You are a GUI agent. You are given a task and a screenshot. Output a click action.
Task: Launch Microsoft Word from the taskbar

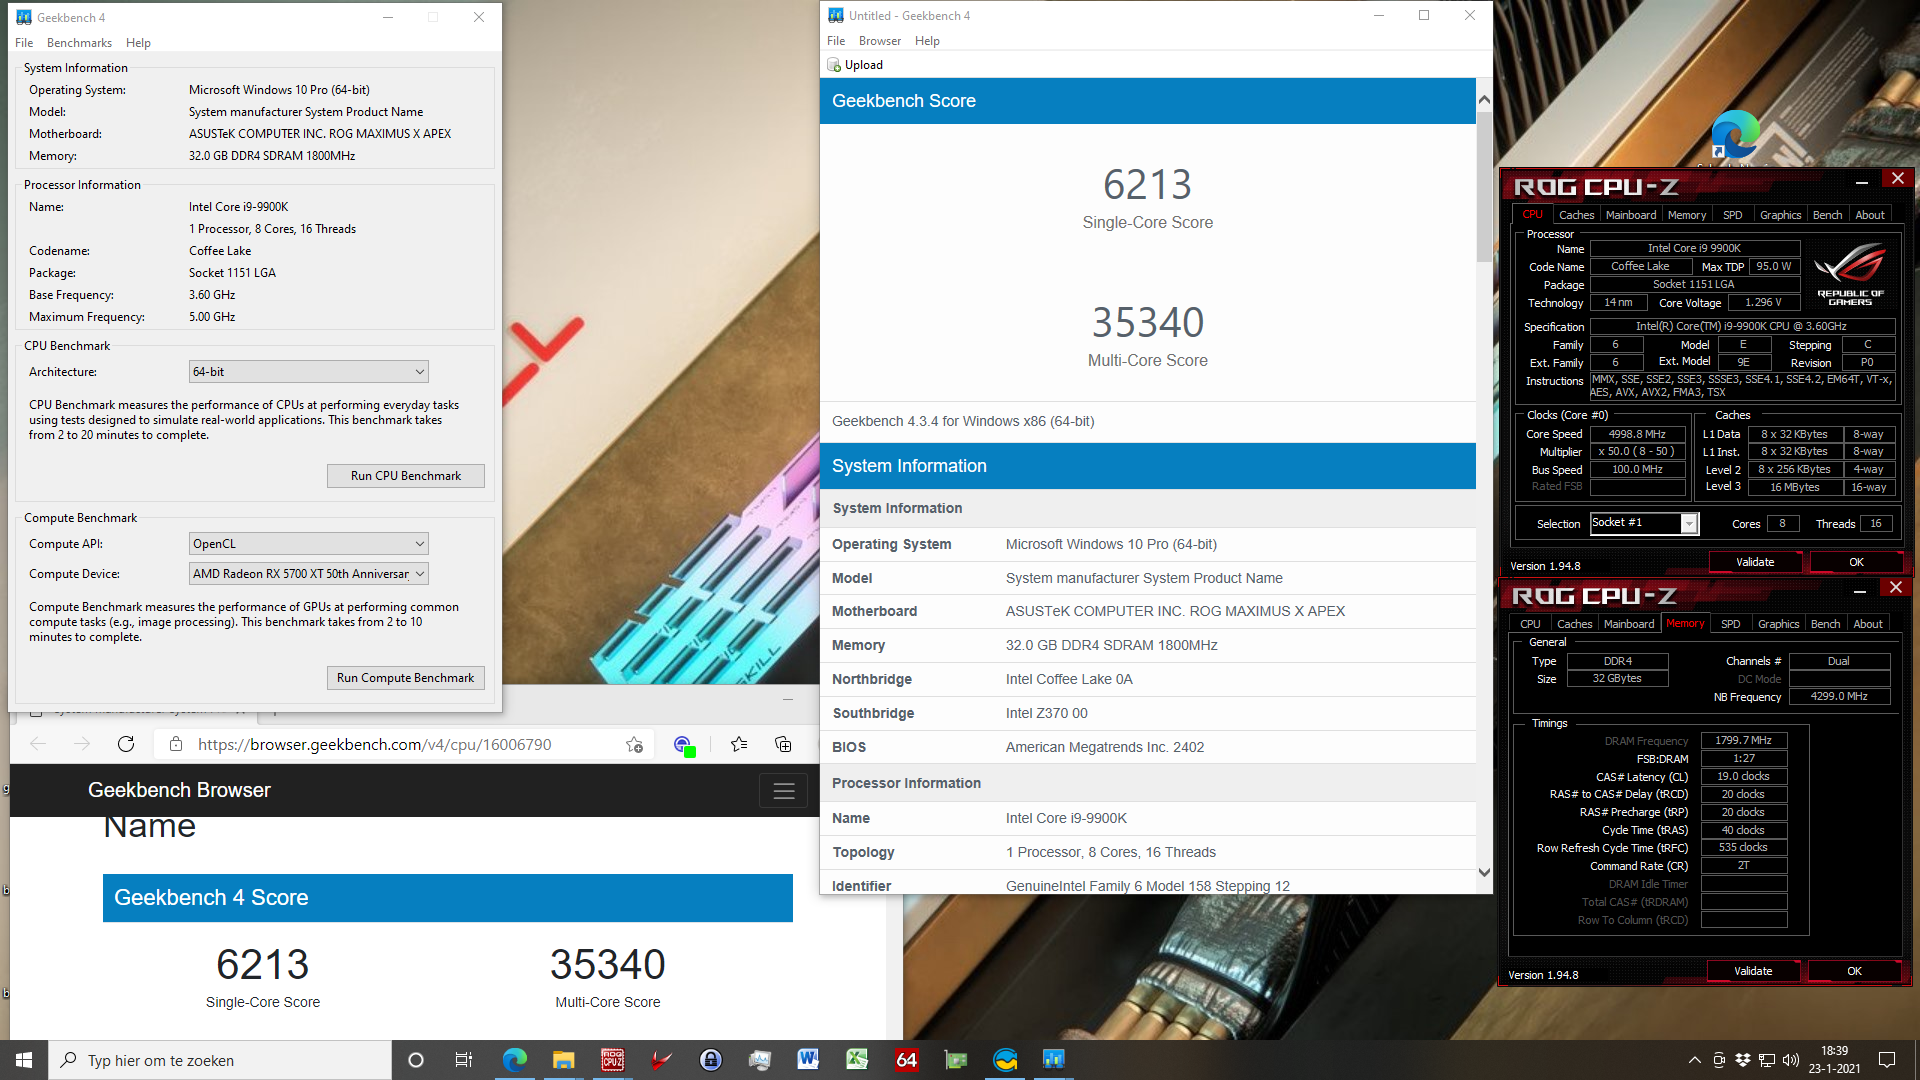[809, 1060]
